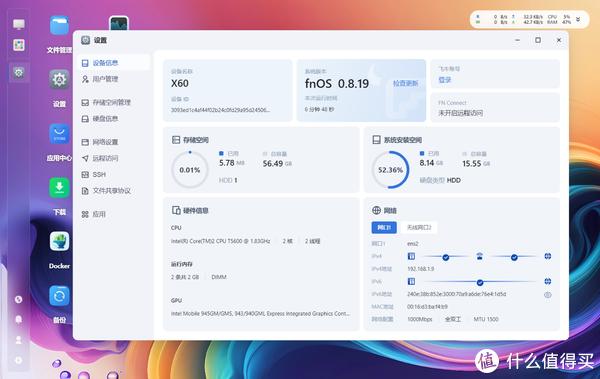
Task: Click the user profile icon in dock
Action: 18,340
